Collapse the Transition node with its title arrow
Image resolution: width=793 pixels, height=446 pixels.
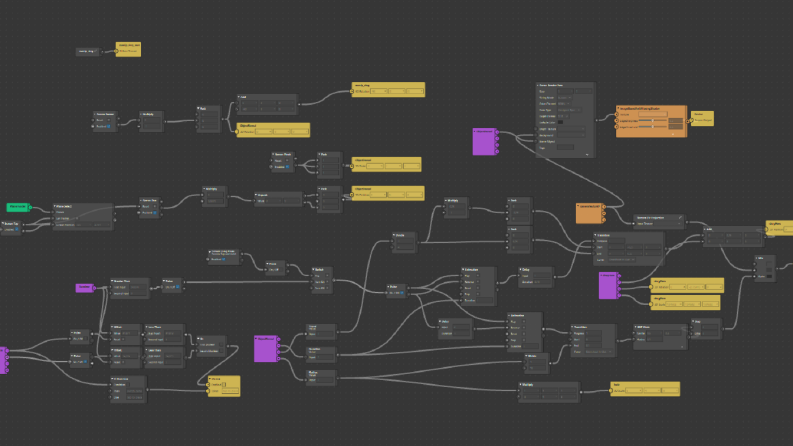click(x=595, y=235)
